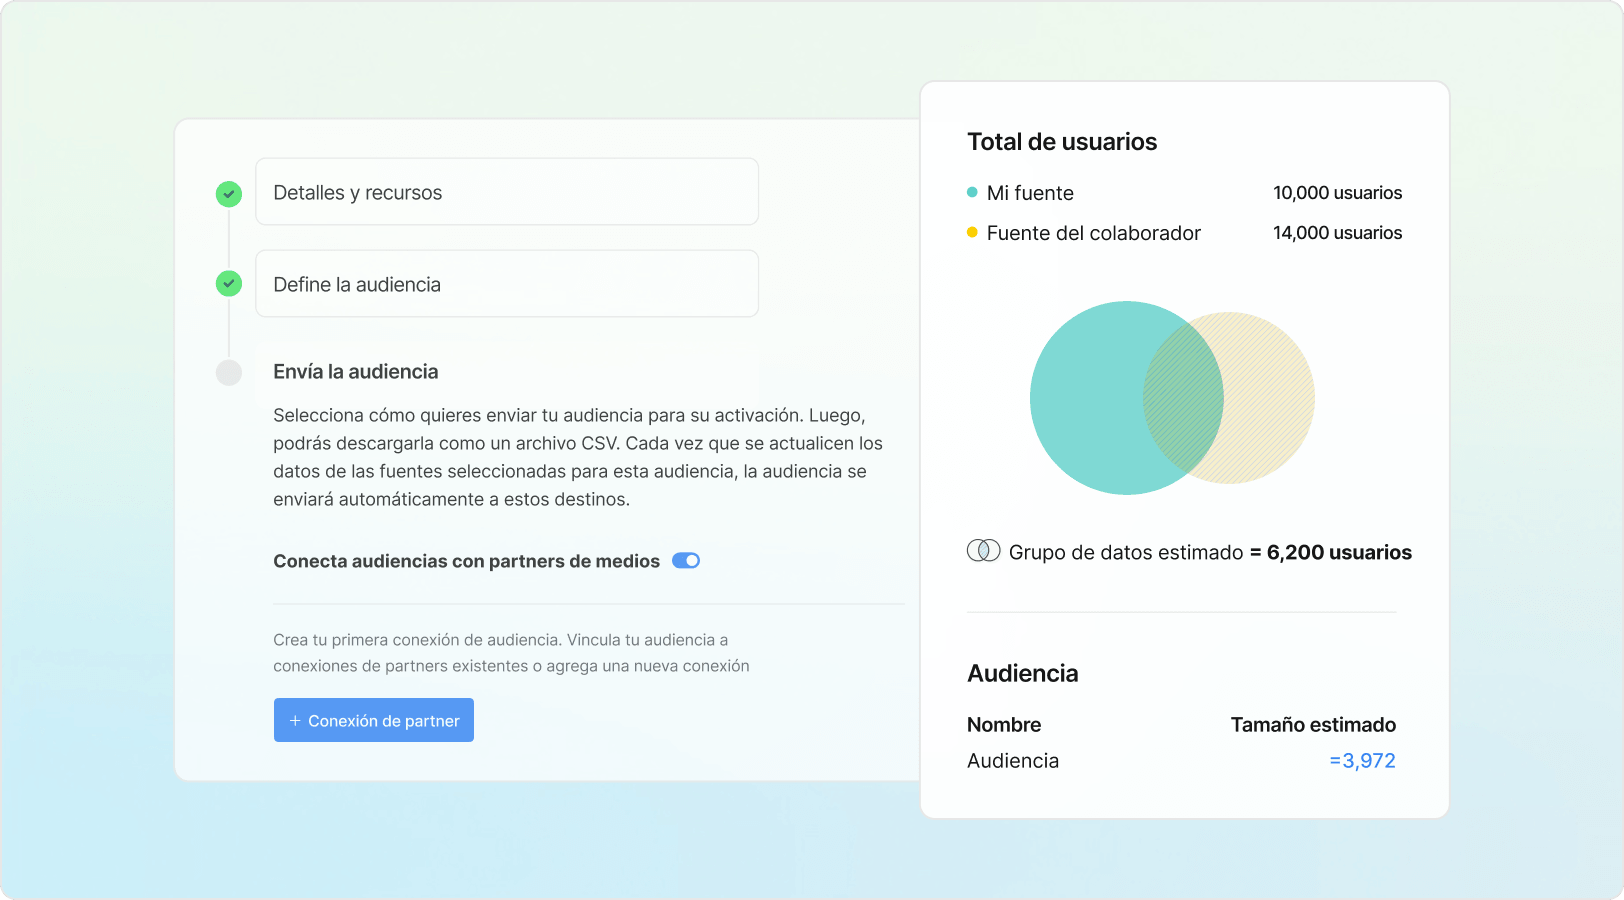Viewport: 1624px width, 900px height.
Task: Click the Crea tu primera conexión de audiencia text
Action: click(511, 653)
